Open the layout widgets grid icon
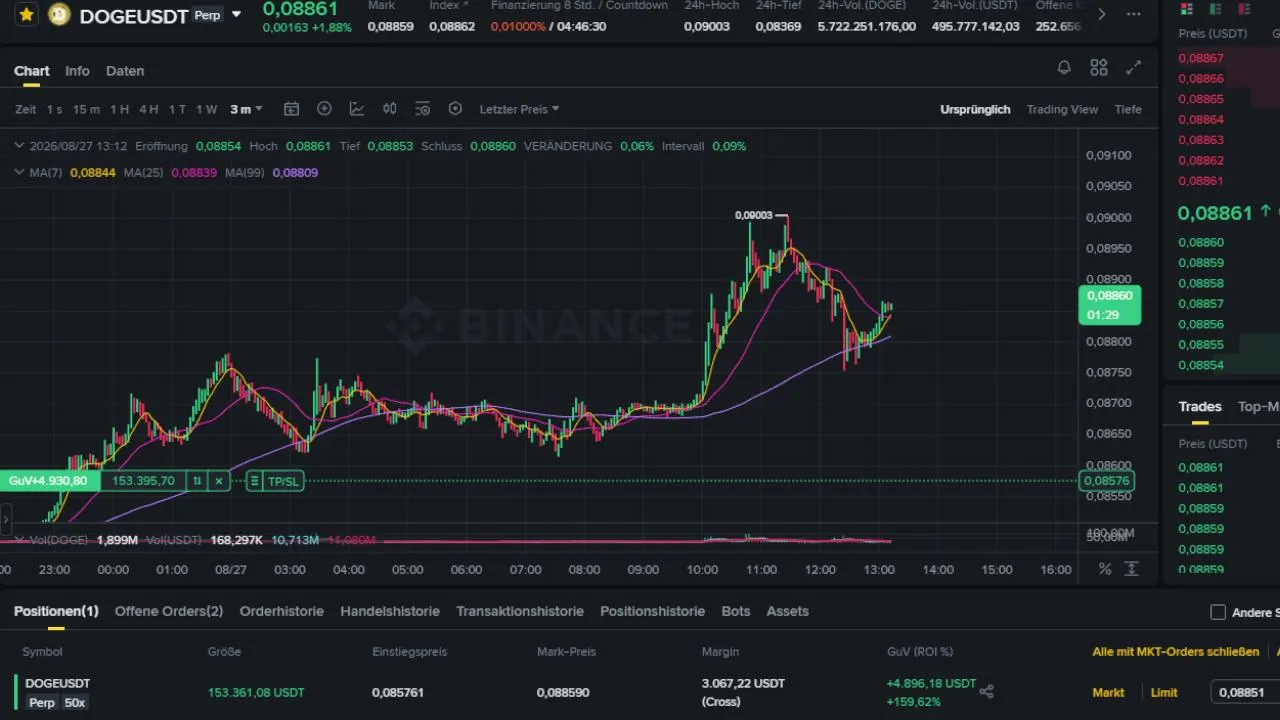The image size is (1280, 720). [x=1099, y=68]
